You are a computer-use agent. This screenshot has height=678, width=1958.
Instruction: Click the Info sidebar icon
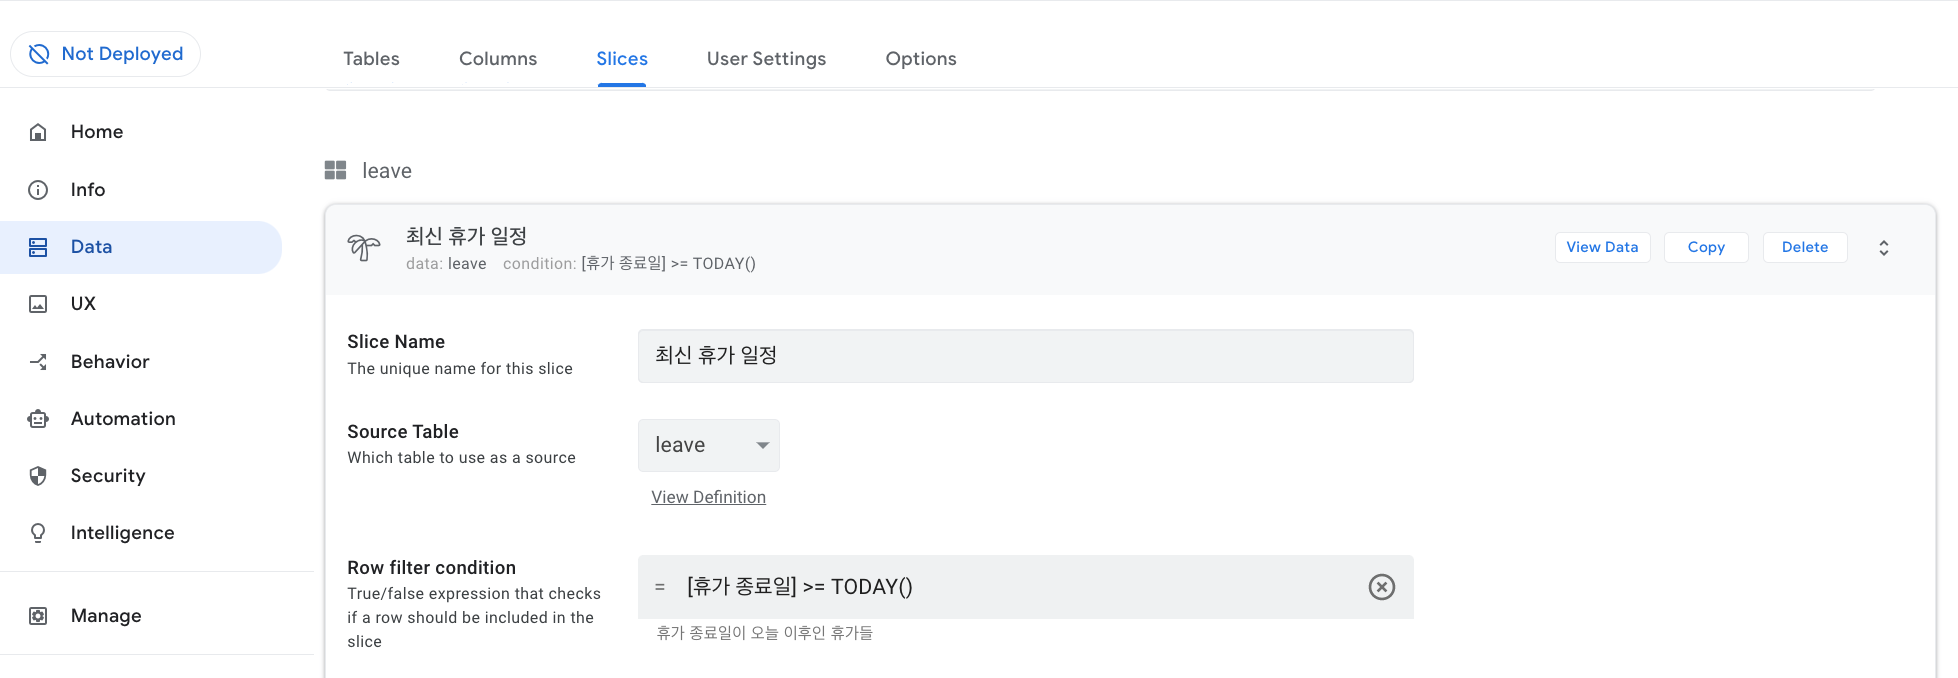(x=37, y=190)
